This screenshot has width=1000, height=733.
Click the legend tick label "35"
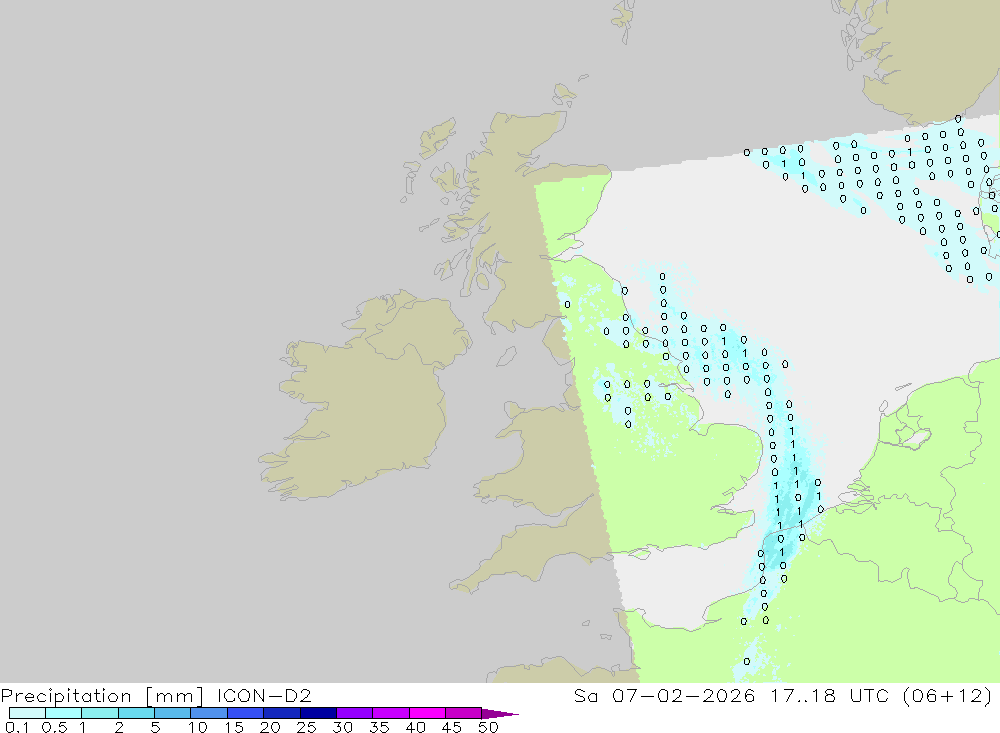pyautogui.click(x=379, y=727)
